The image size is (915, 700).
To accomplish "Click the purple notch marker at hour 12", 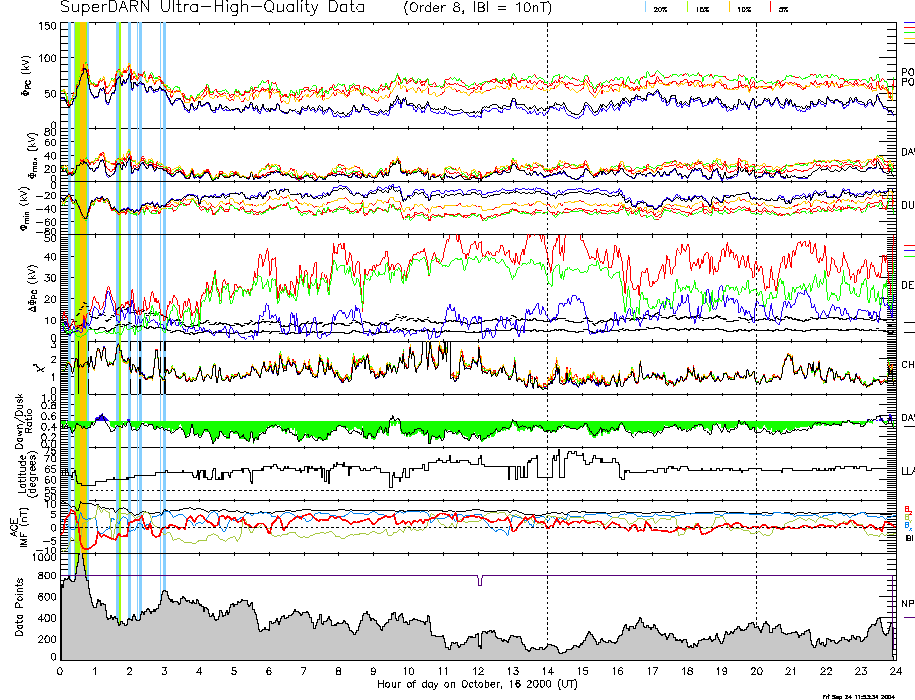I will (x=480, y=581).
